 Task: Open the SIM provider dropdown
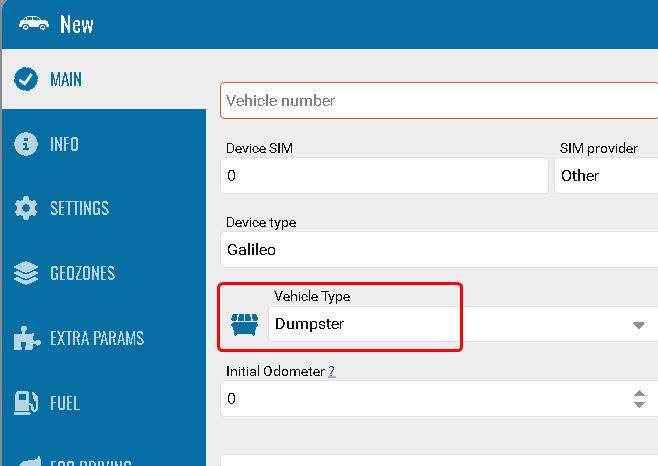(604, 176)
